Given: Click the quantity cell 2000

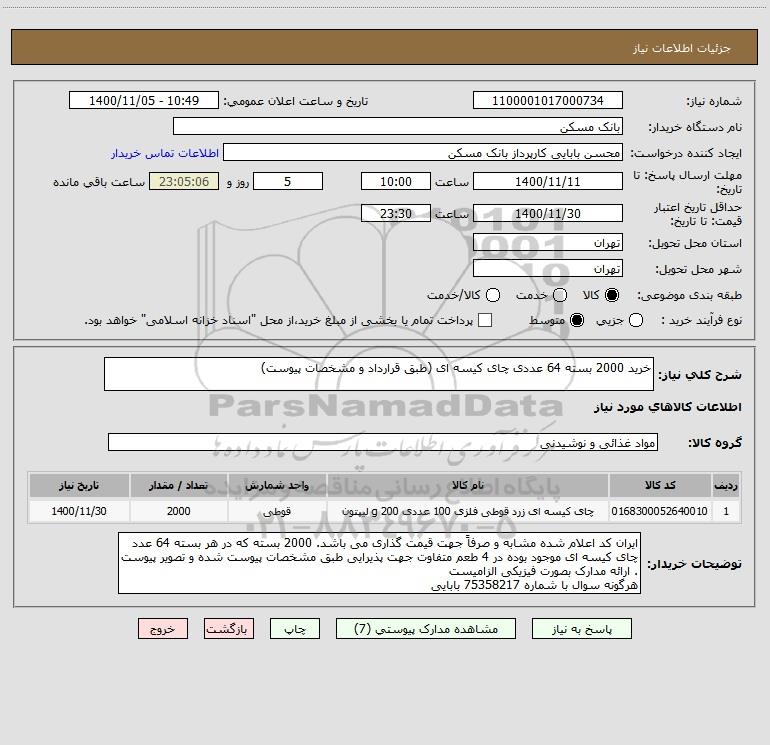Looking at the screenshot, I should pos(178,511).
